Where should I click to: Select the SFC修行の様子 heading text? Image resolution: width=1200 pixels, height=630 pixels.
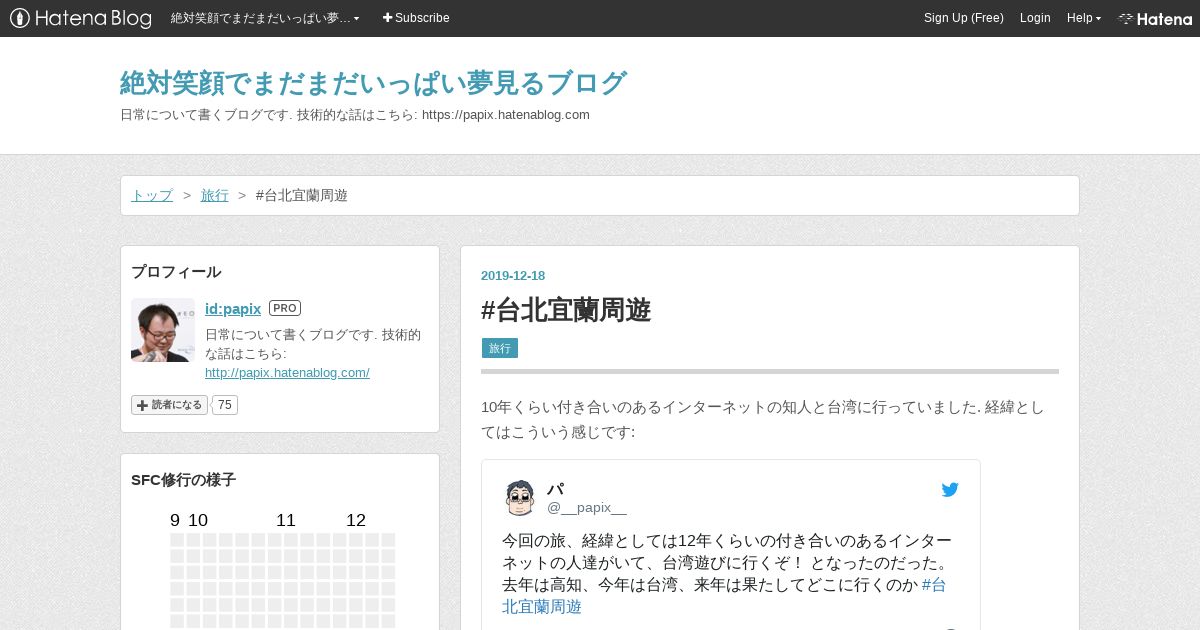coord(183,479)
